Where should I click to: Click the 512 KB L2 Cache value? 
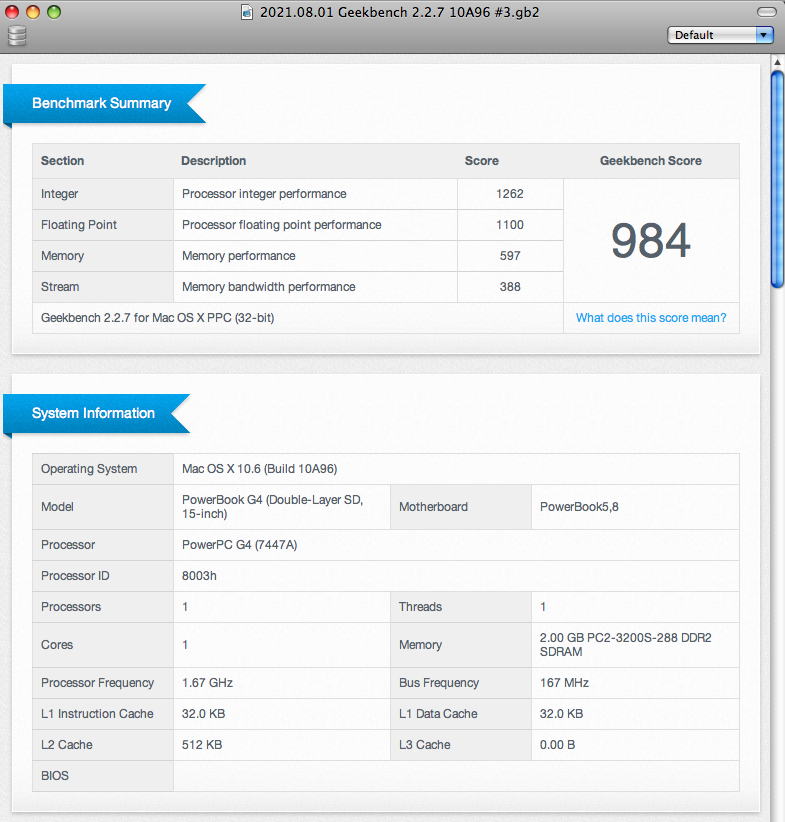coord(202,744)
